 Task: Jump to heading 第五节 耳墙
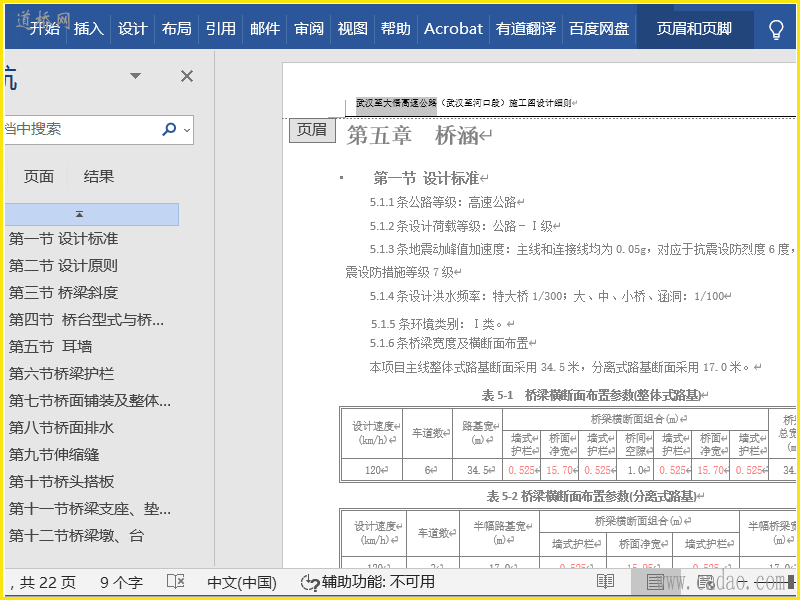51,346
